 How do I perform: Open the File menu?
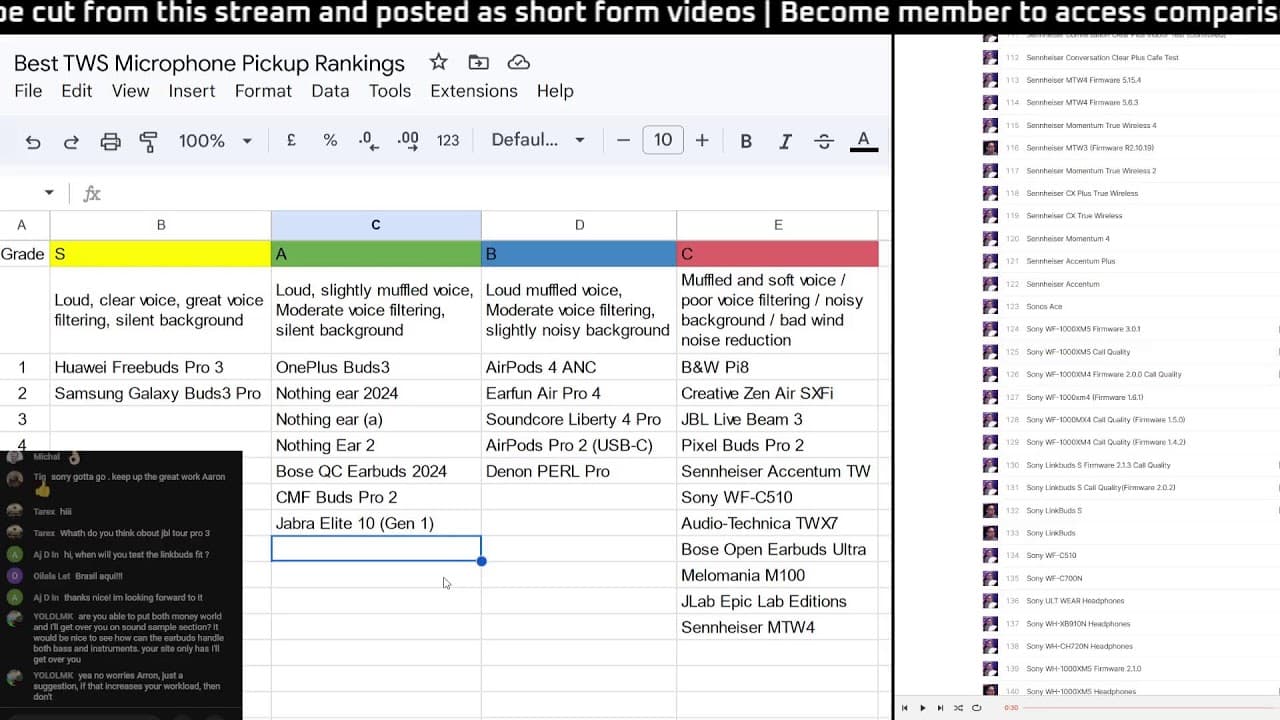(x=28, y=91)
